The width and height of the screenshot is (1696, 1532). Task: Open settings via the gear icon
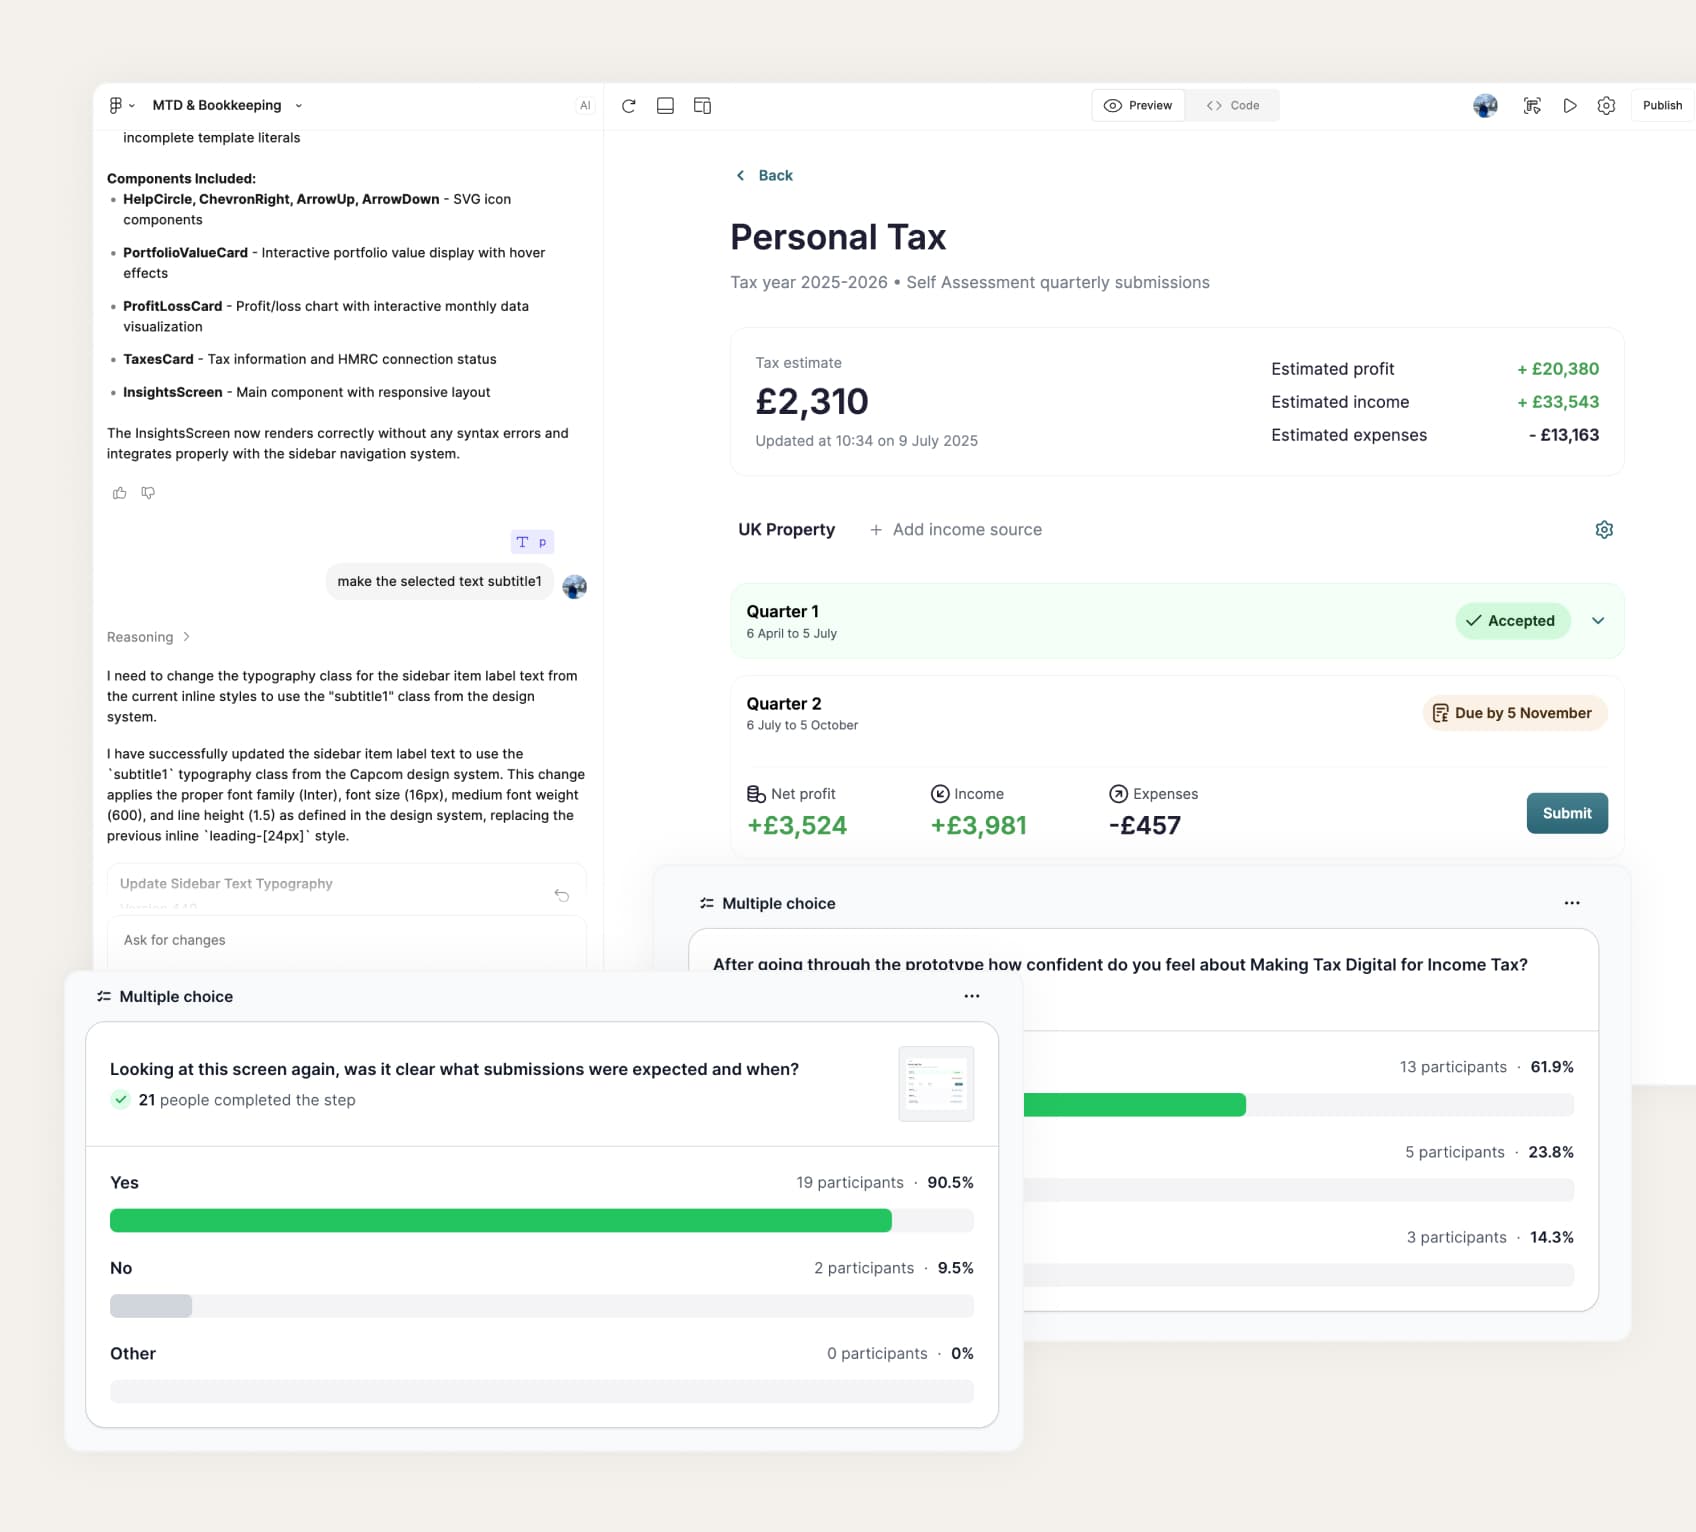click(1606, 105)
